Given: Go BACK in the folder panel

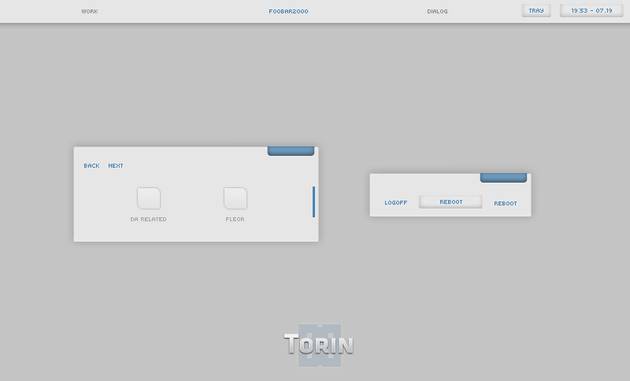Looking at the screenshot, I should click(92, 166).
